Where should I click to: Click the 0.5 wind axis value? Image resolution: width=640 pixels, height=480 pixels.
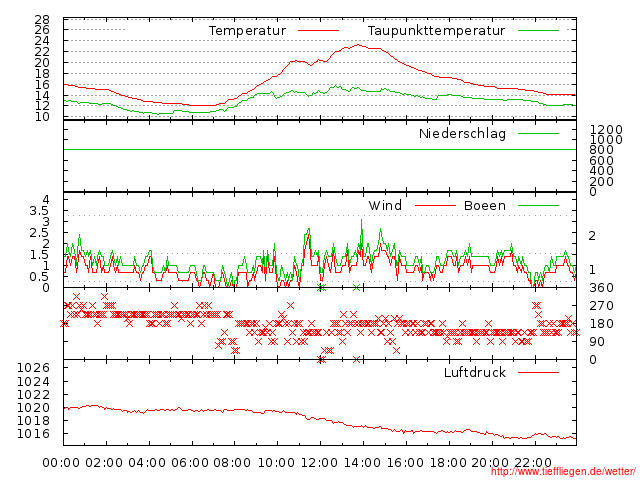[39, 276]
